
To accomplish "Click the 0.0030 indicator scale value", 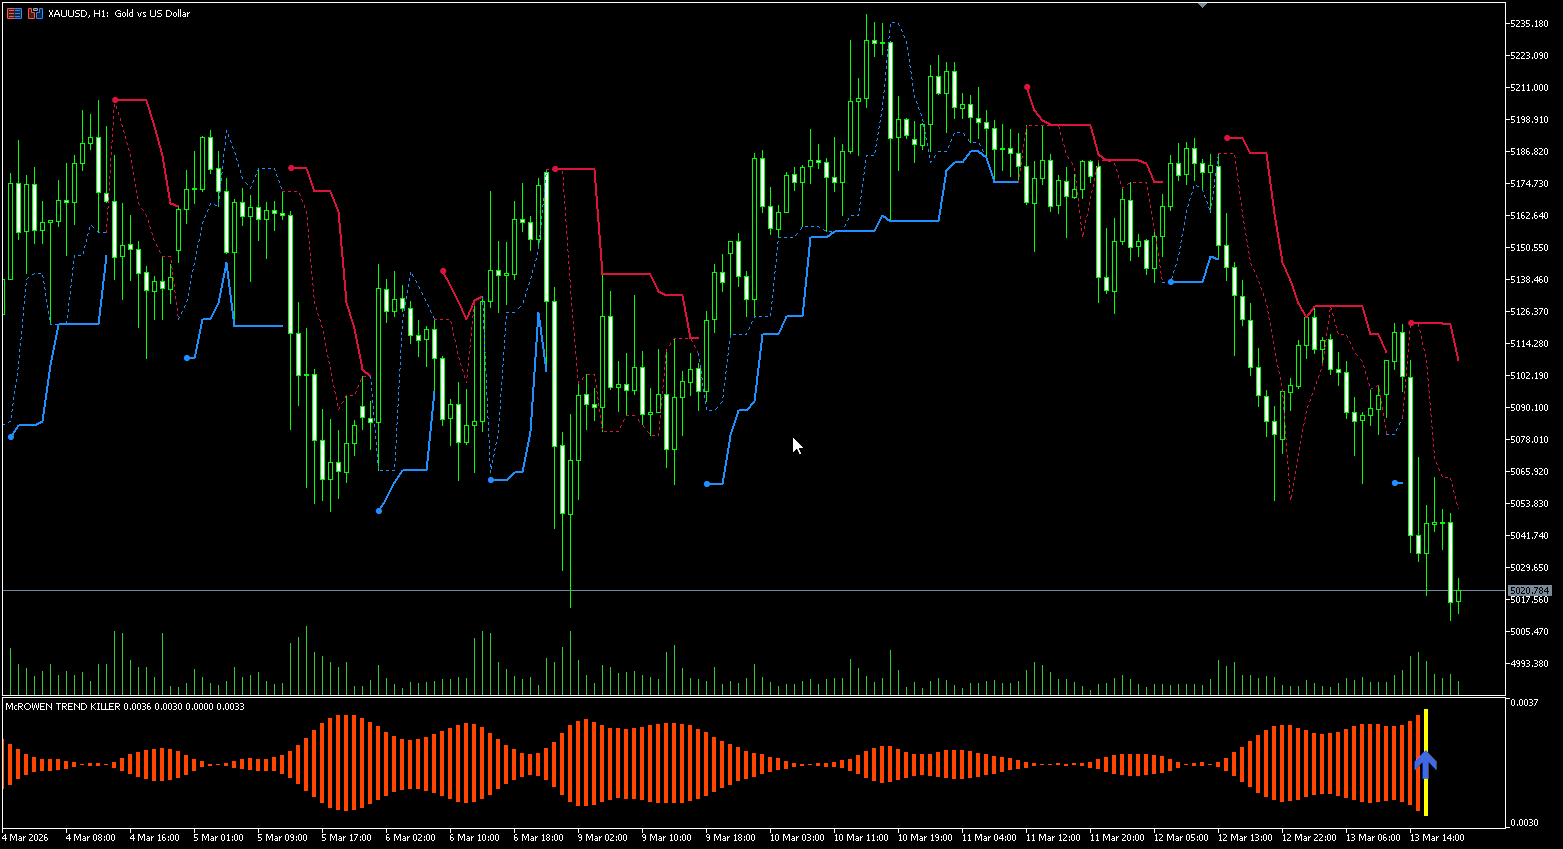I will click(1523, 822).
